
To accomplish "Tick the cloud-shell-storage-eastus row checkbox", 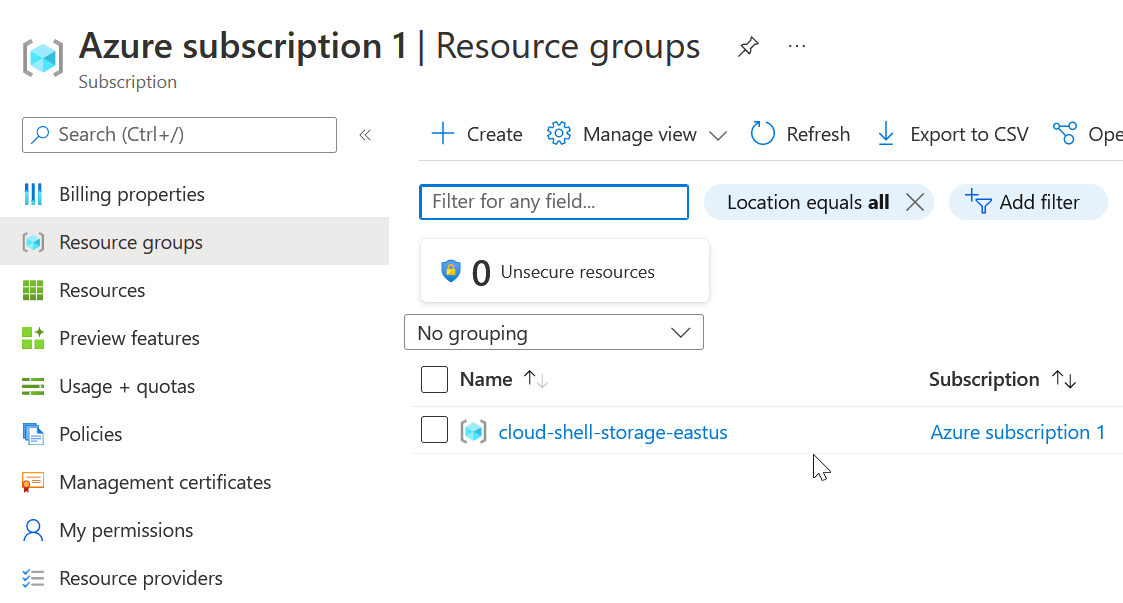I will (x=434, y=430).
